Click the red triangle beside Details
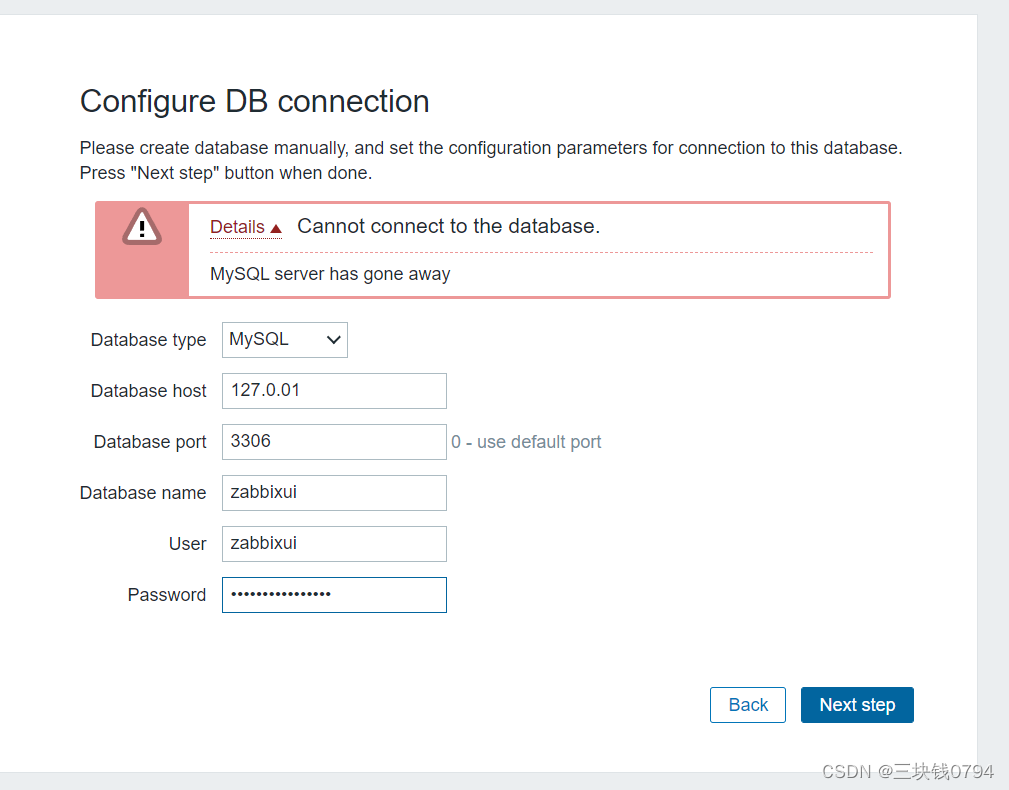 tap(276, 228)
